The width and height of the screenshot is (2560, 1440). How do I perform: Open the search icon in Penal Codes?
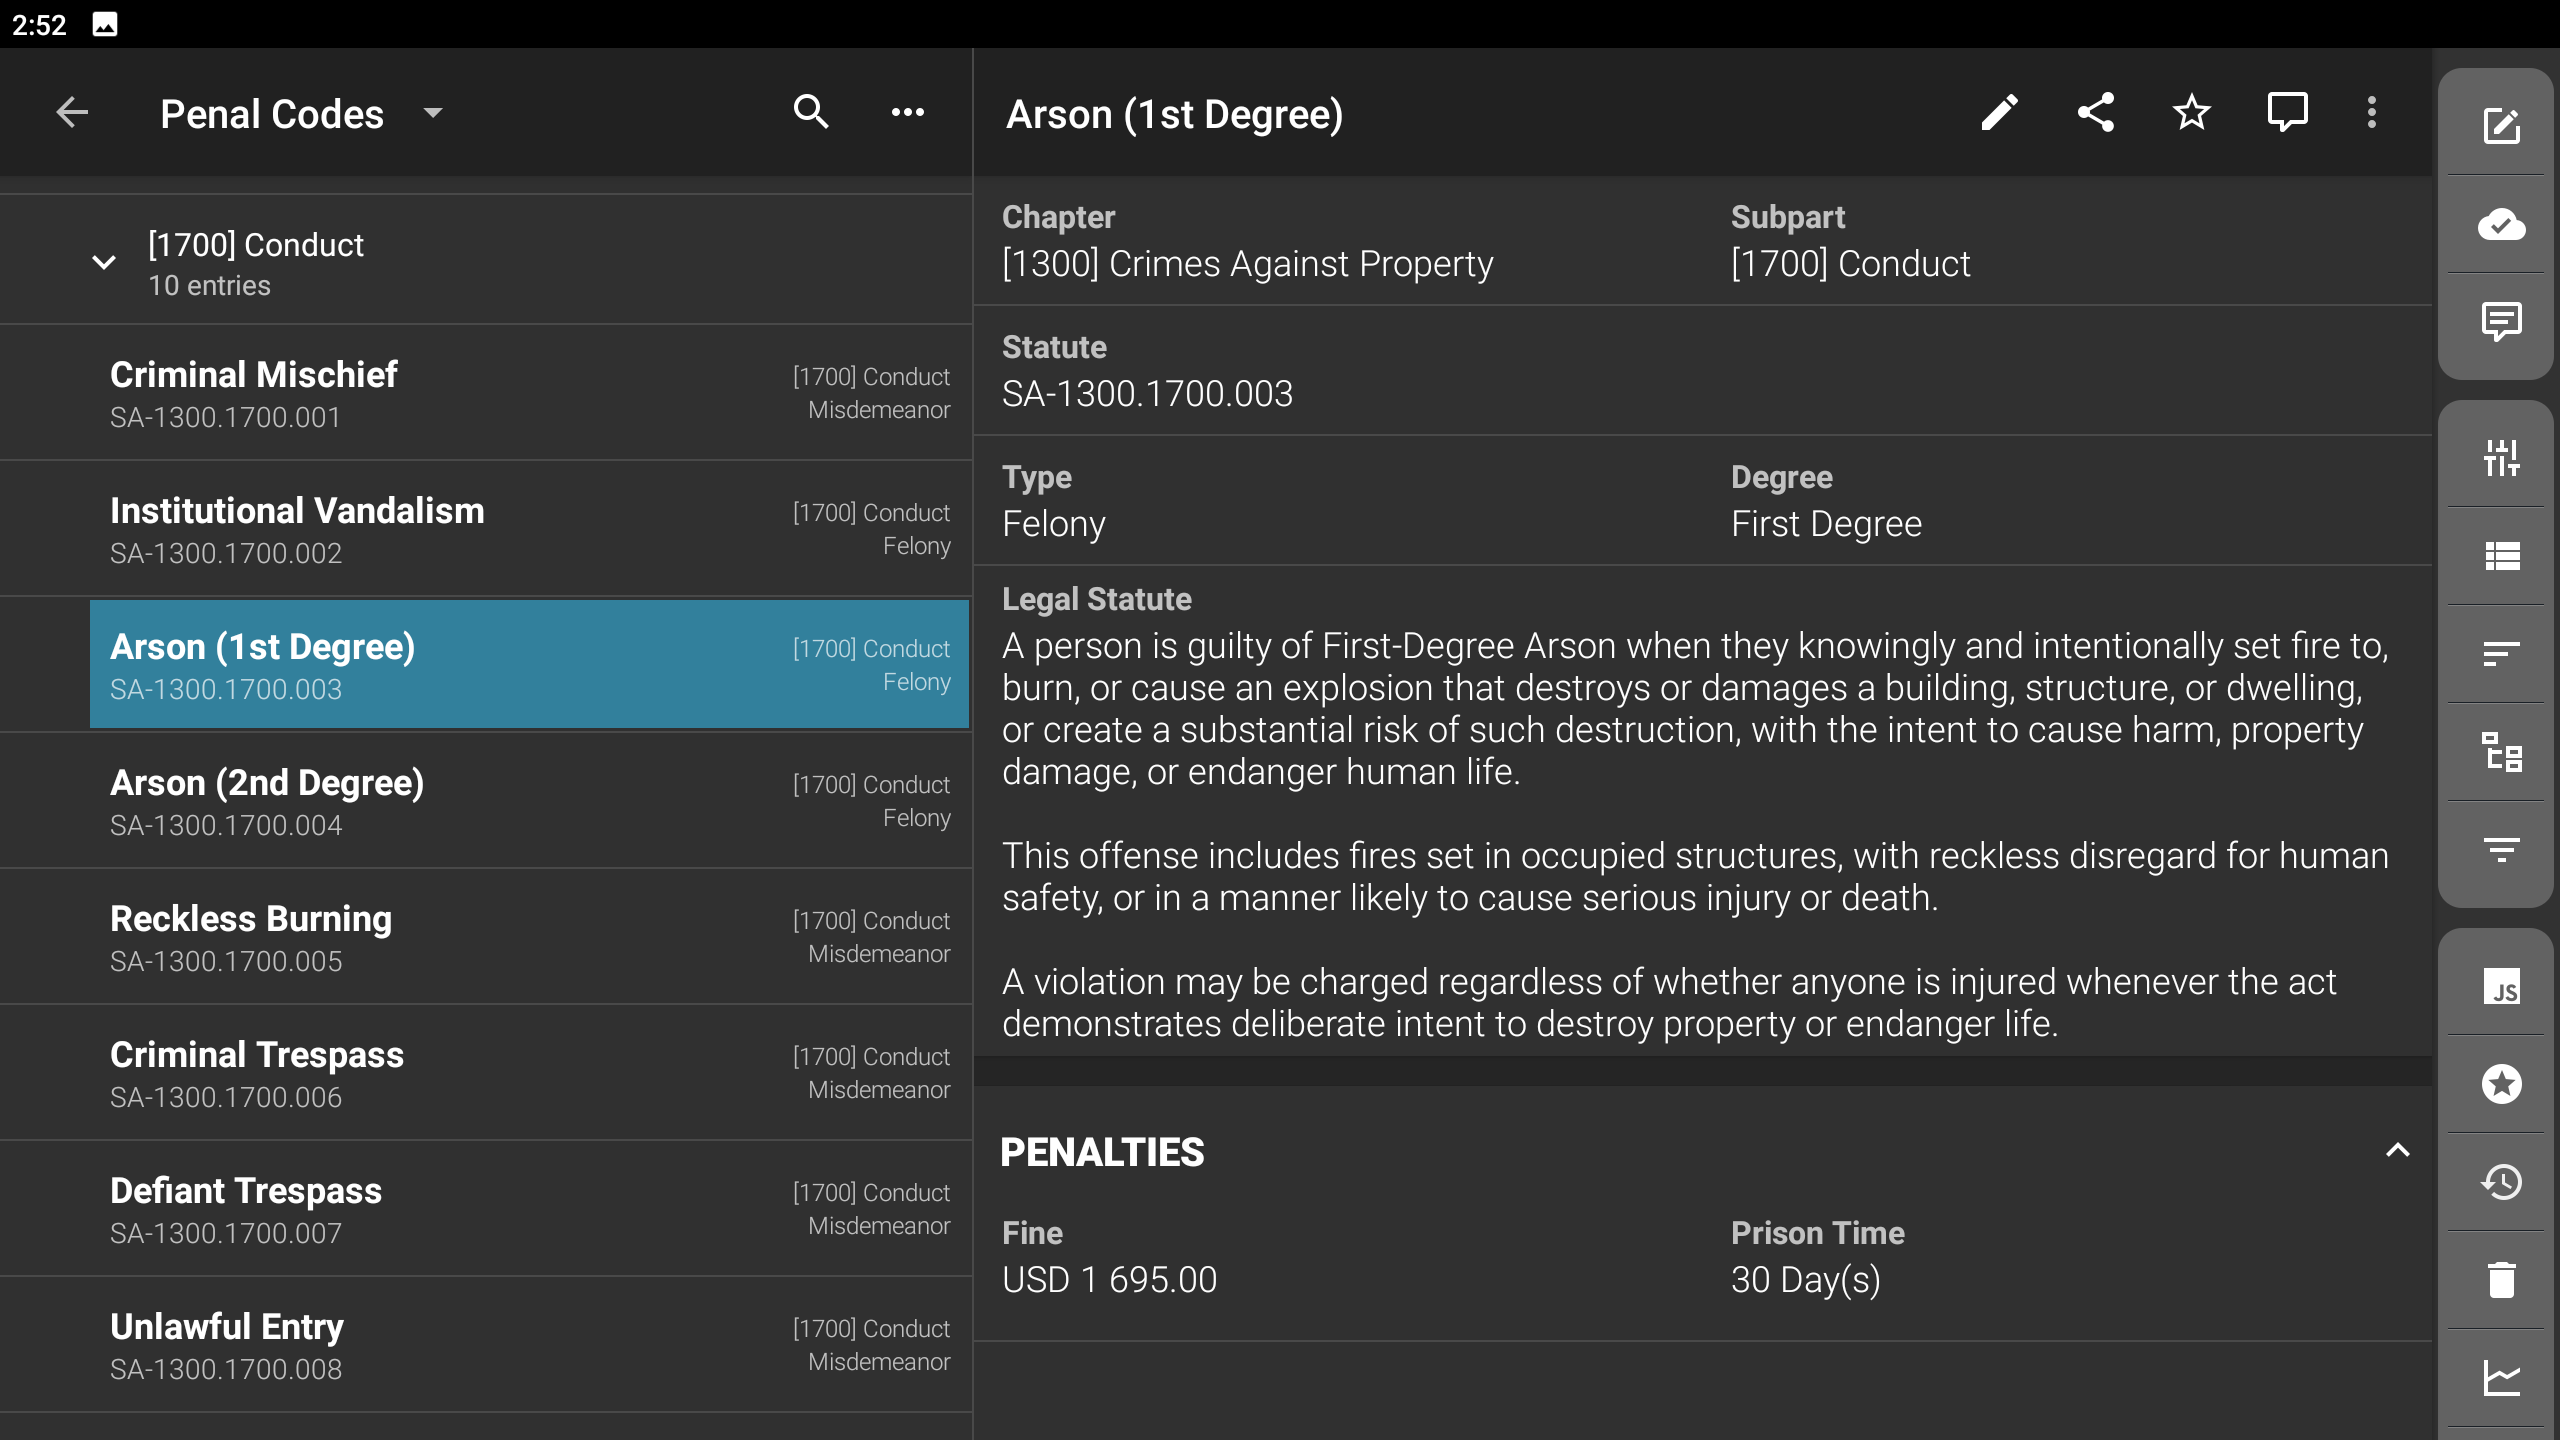pyautogui.click(x=811, y=113)
